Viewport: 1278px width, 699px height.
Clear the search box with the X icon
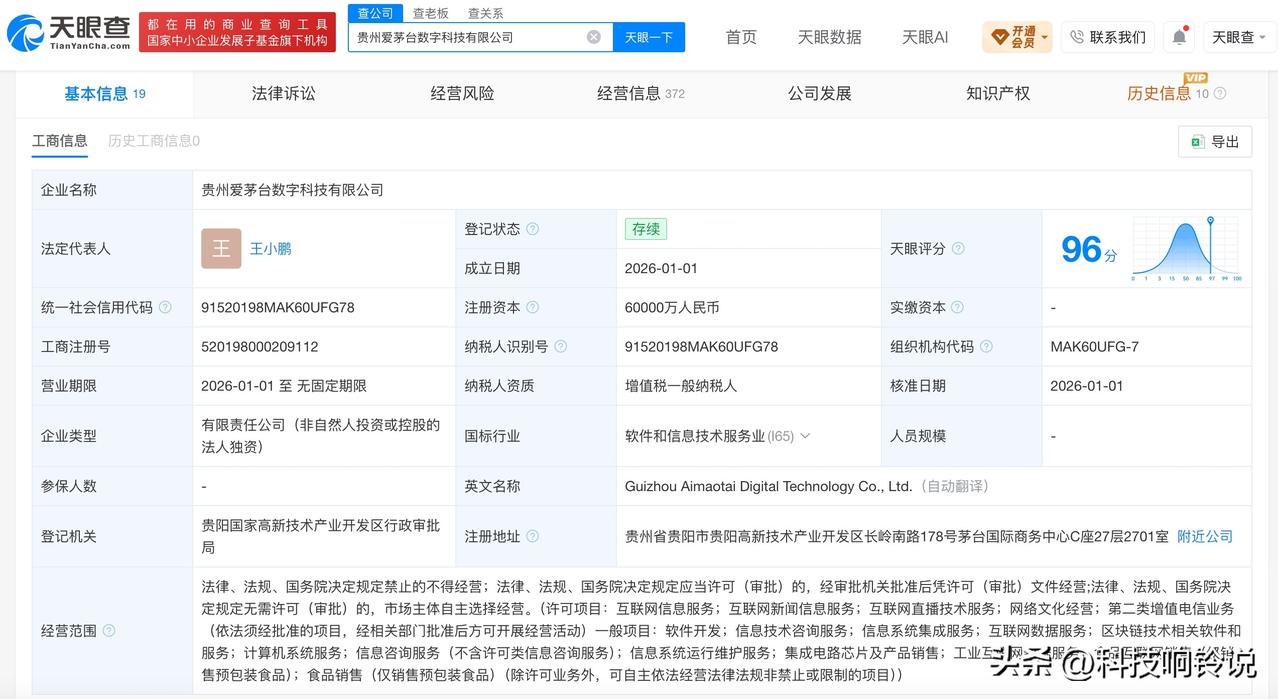594,37
